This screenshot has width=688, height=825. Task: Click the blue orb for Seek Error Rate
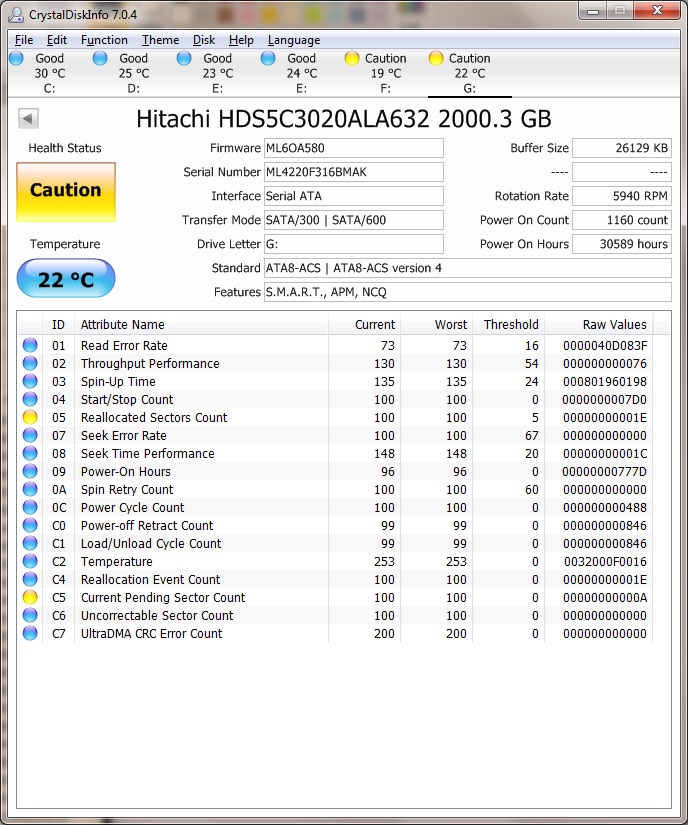pos(30,435)
